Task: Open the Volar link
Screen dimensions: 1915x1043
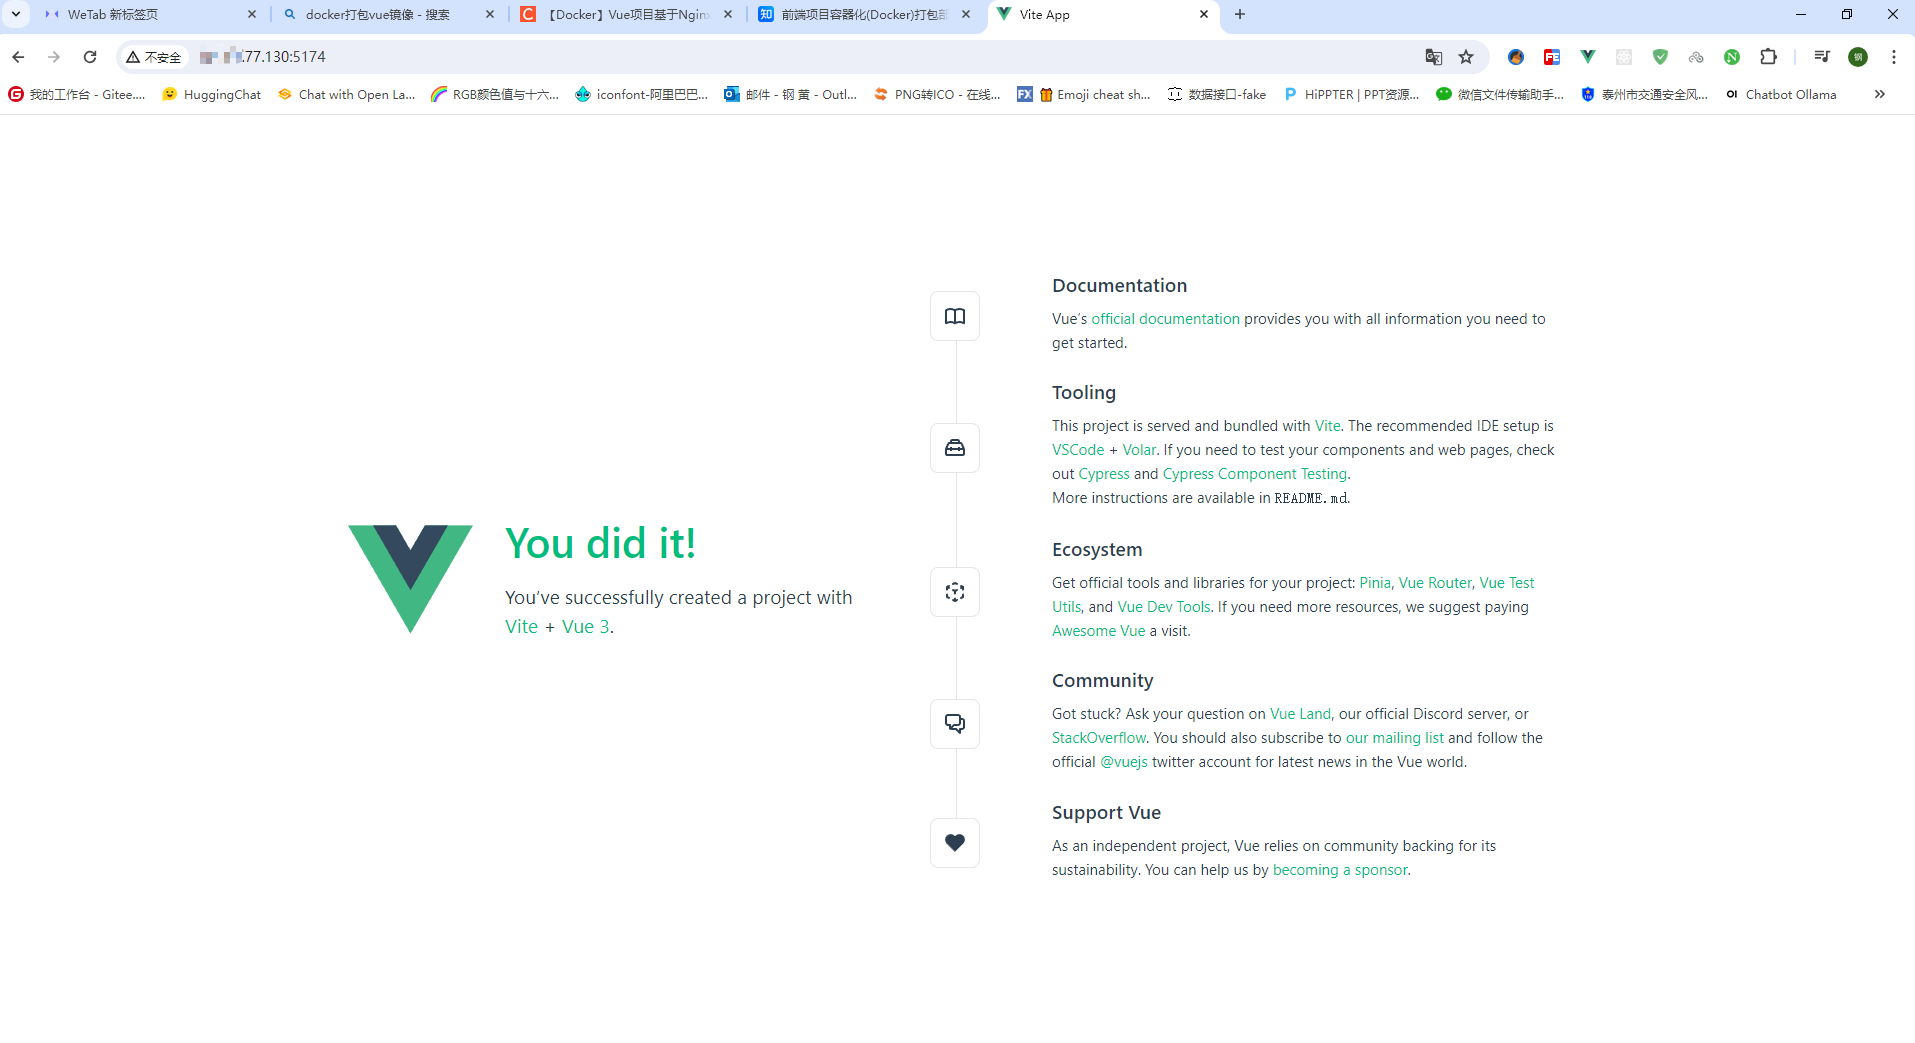Action: pyautogui.click(x=1139, y=450)
